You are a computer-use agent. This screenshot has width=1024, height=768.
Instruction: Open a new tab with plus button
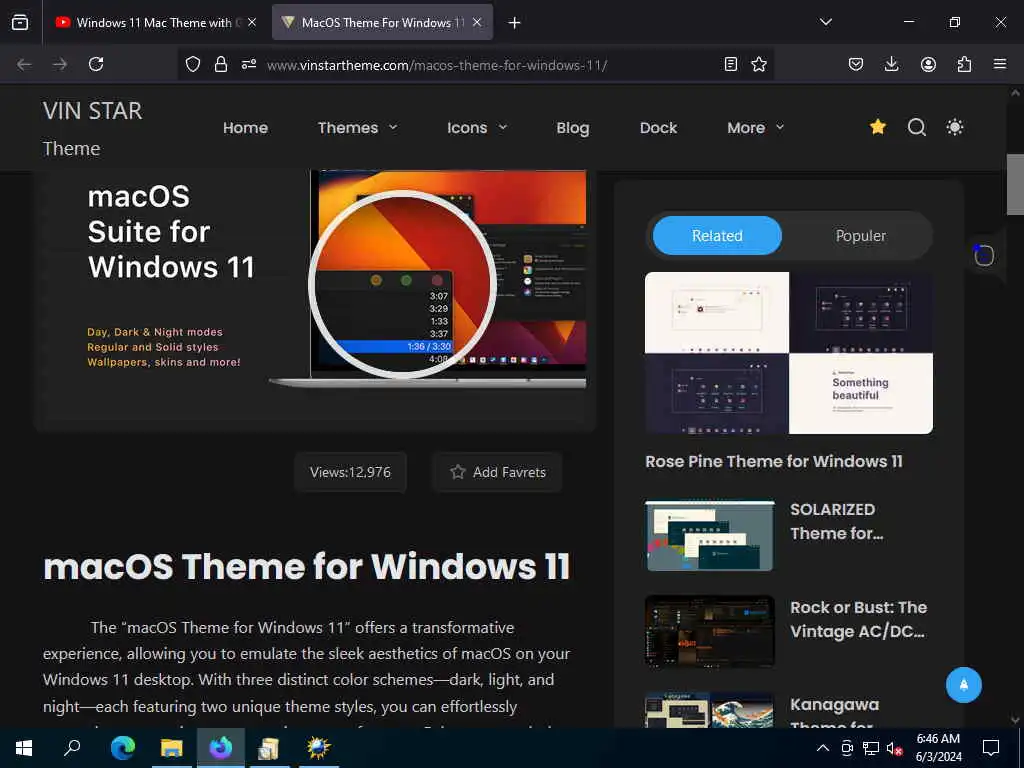point(515,23)
